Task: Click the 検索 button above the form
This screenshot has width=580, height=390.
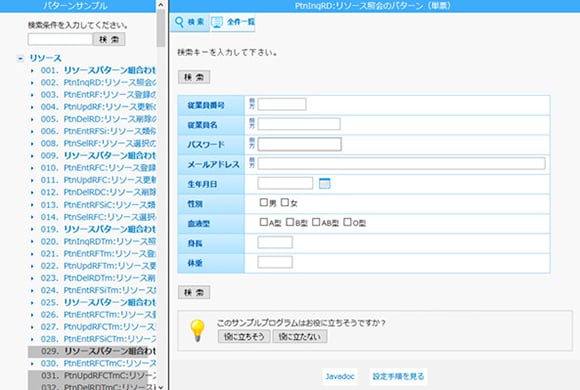Action: tap(194, 77)
